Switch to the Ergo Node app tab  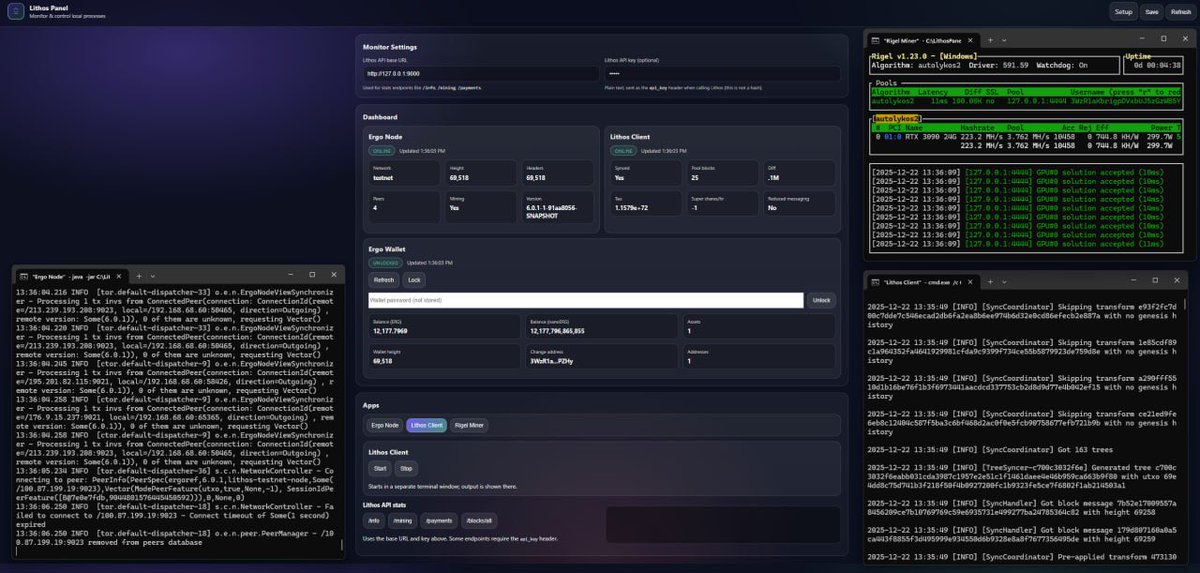tap(385, 425)
